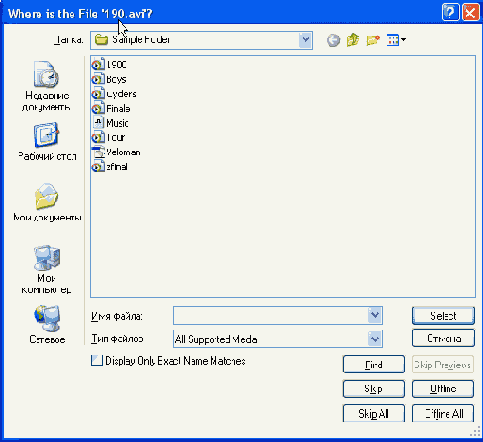Click the Find button

tap(374, 364)
